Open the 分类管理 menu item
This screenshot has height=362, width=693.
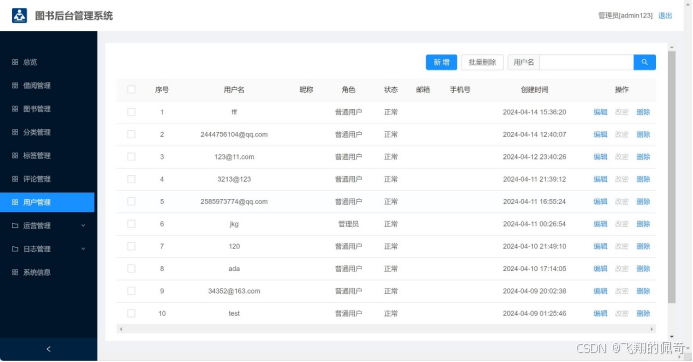(x=47, y=132)
